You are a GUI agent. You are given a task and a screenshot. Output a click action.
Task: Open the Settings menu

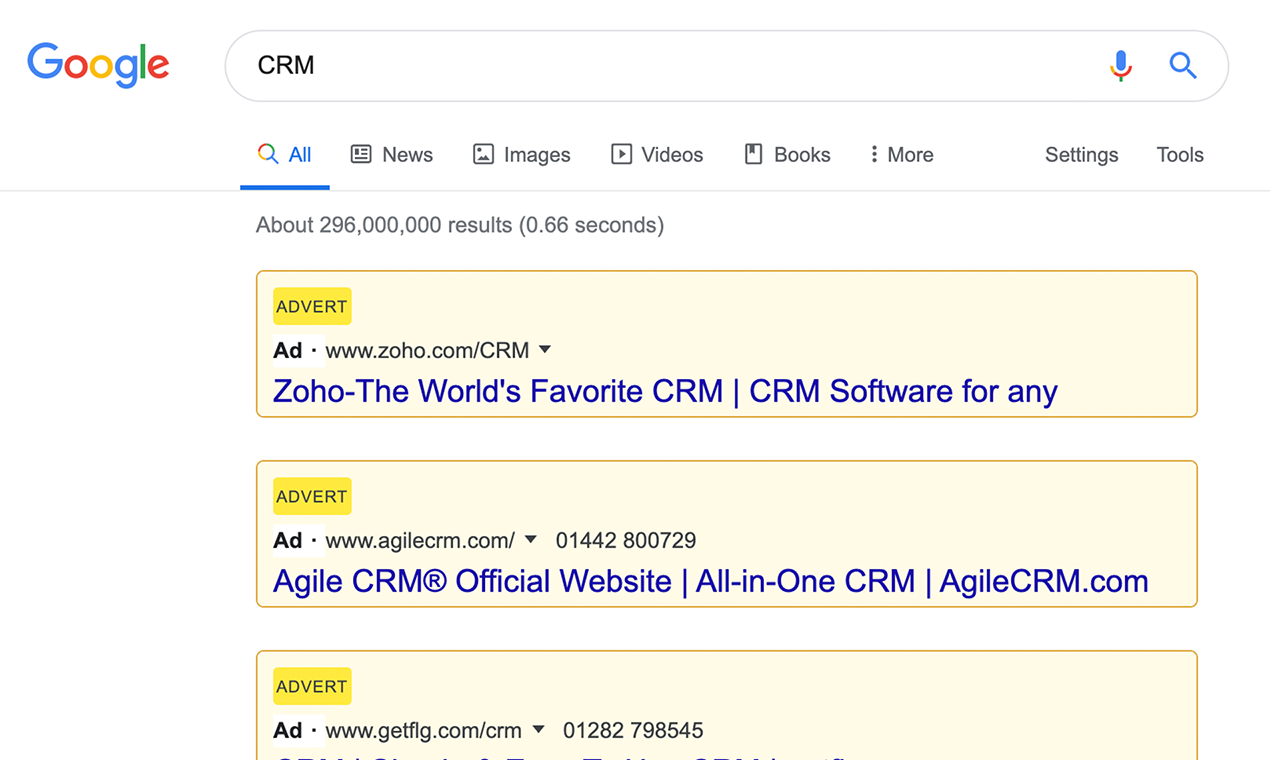point(1081,155)
